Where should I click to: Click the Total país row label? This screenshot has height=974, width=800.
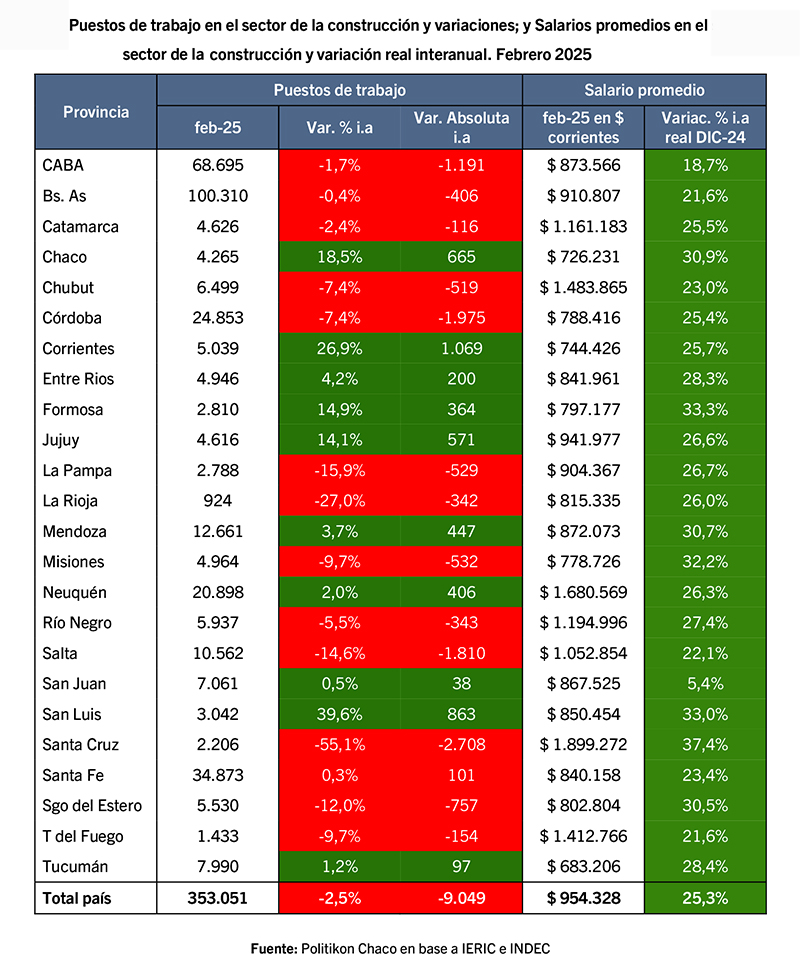pos(76,898)
